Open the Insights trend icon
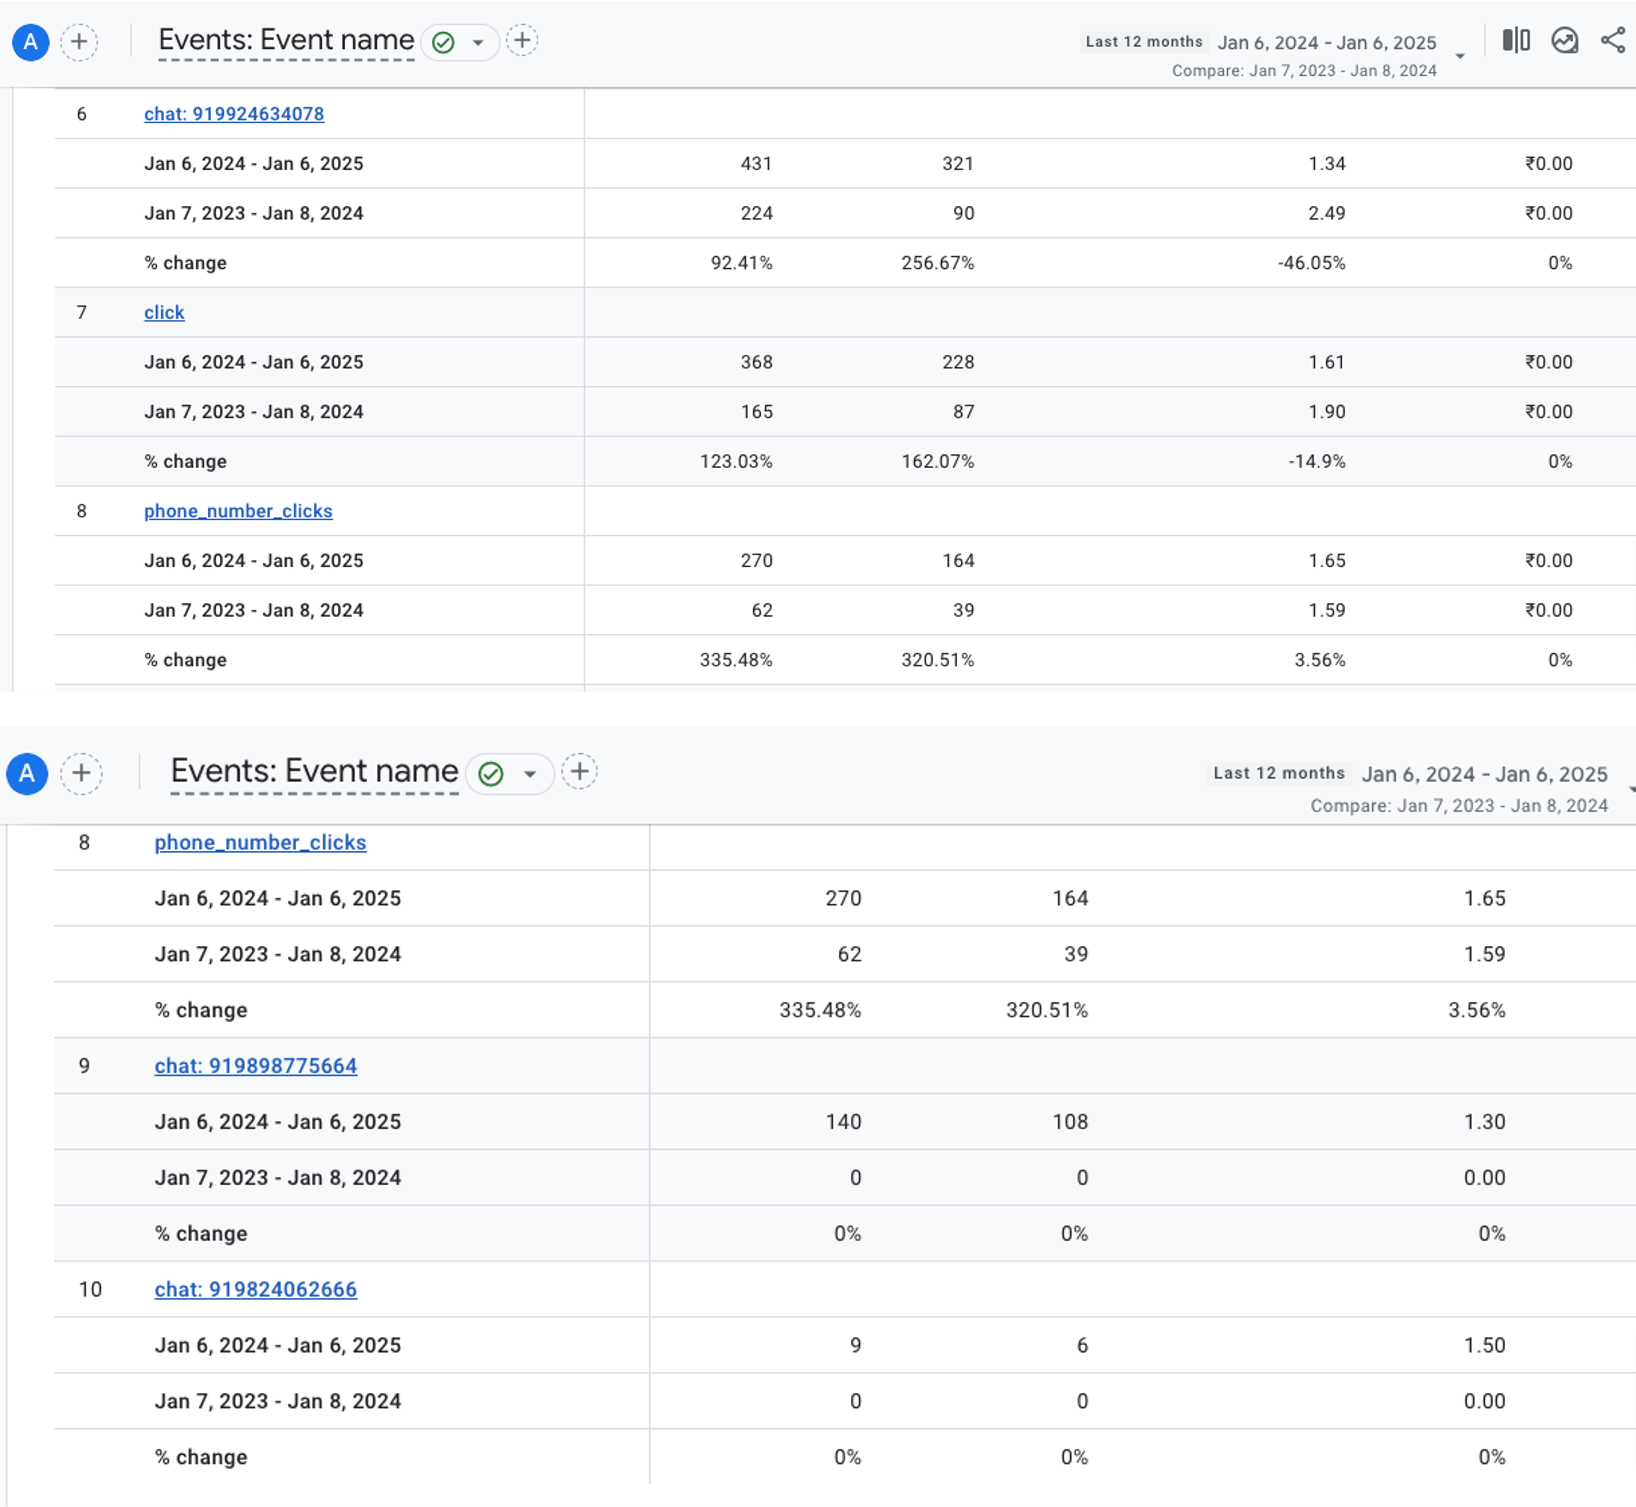The width and height of the screenshot is (1636, 1507). click(1565, 40)
